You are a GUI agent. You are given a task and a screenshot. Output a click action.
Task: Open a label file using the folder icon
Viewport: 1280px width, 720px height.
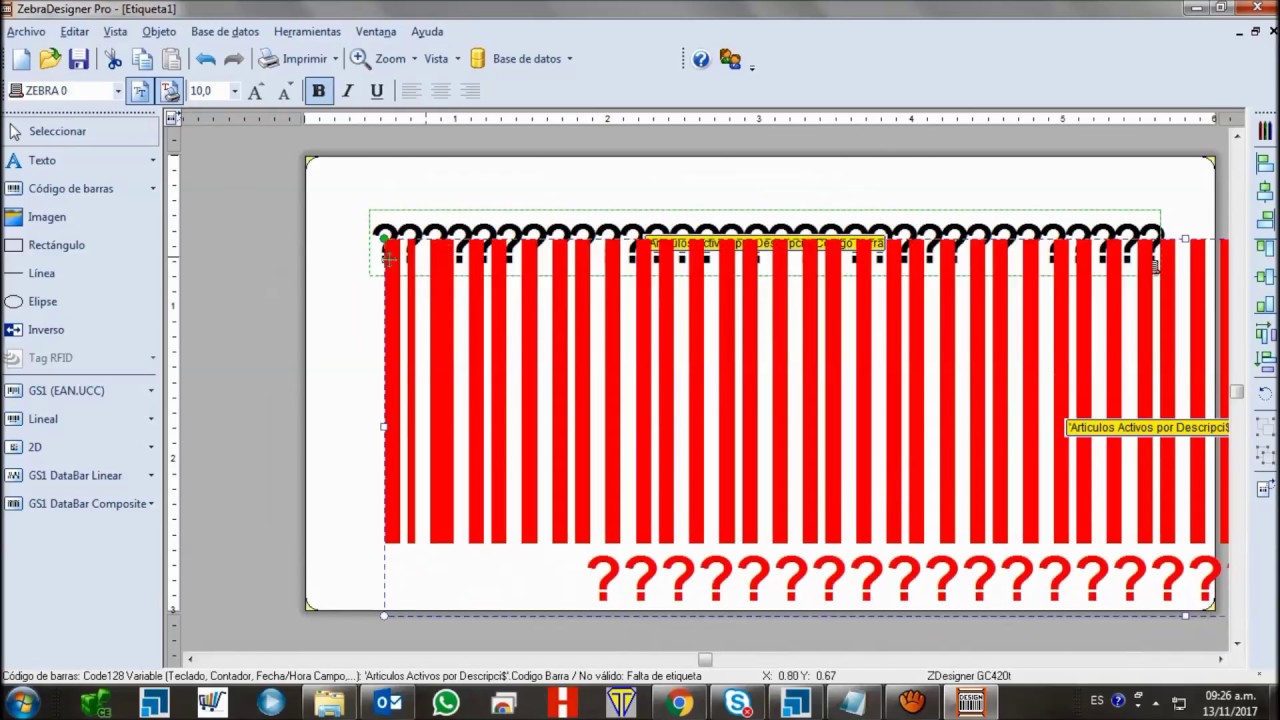click(50, 59)
